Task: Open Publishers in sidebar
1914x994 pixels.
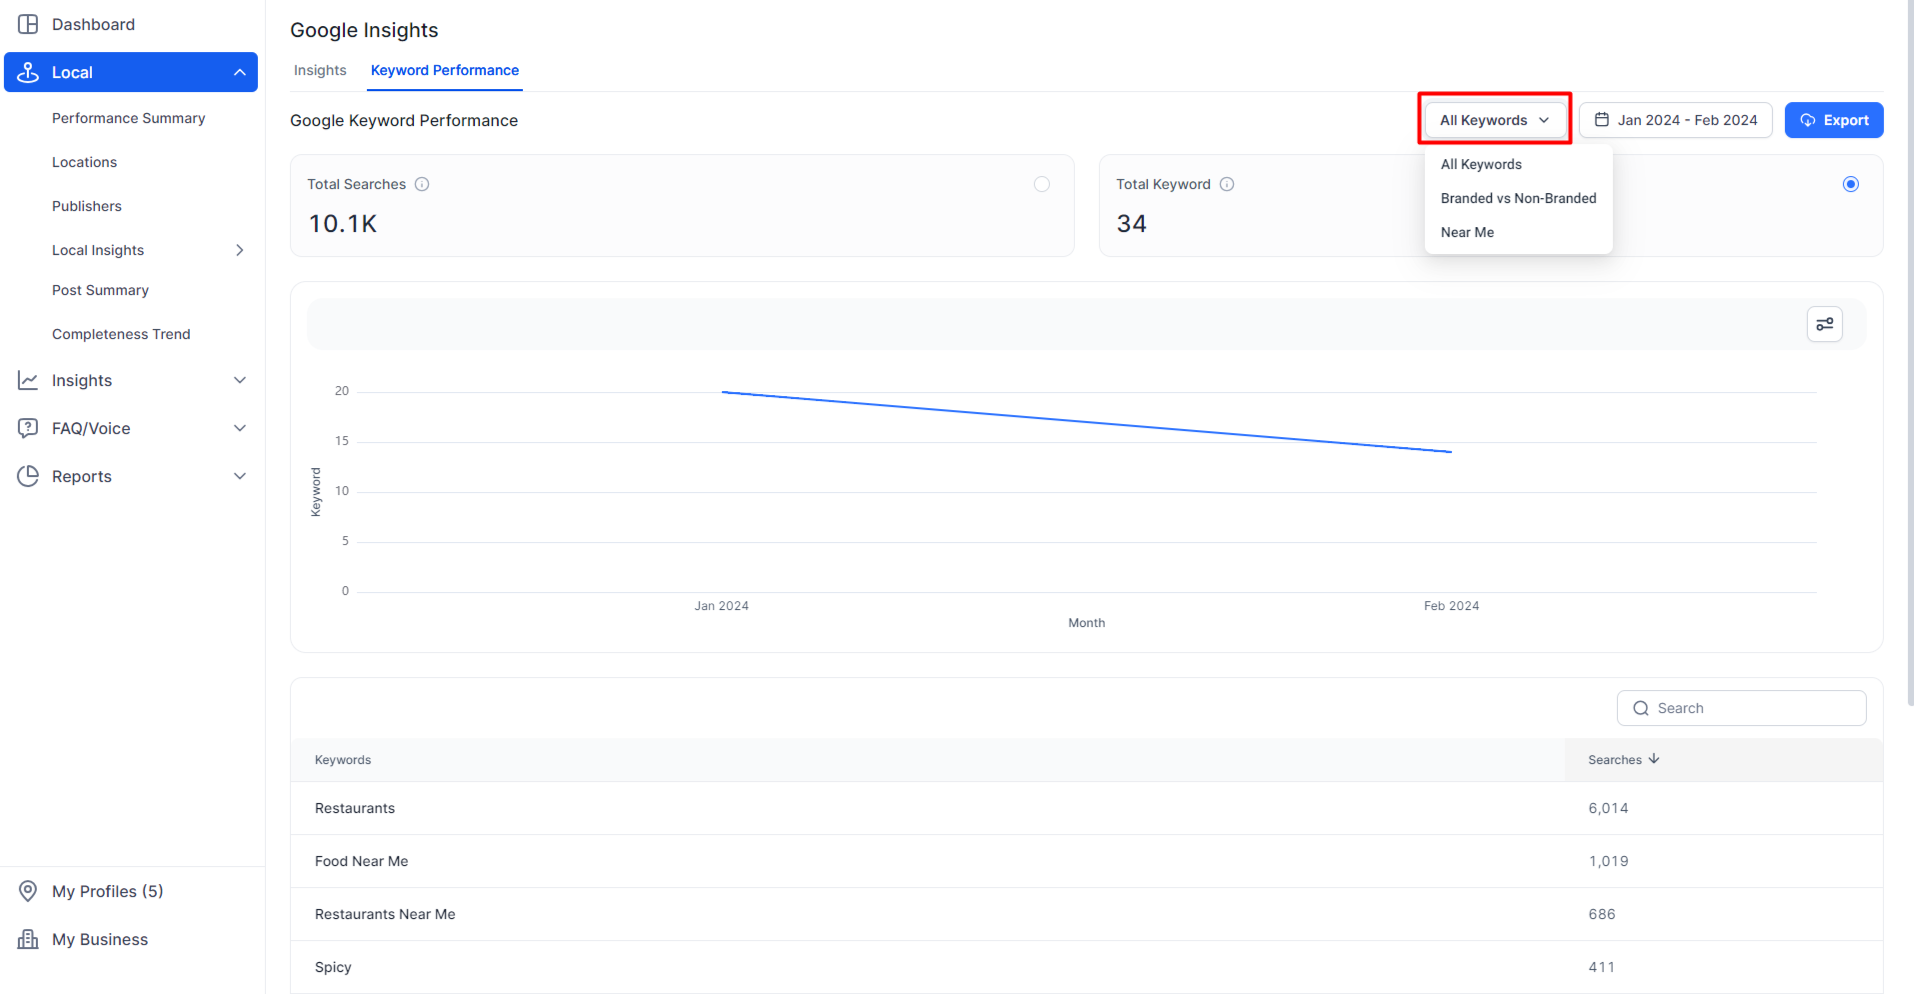Action: click(x=87, y=206)
